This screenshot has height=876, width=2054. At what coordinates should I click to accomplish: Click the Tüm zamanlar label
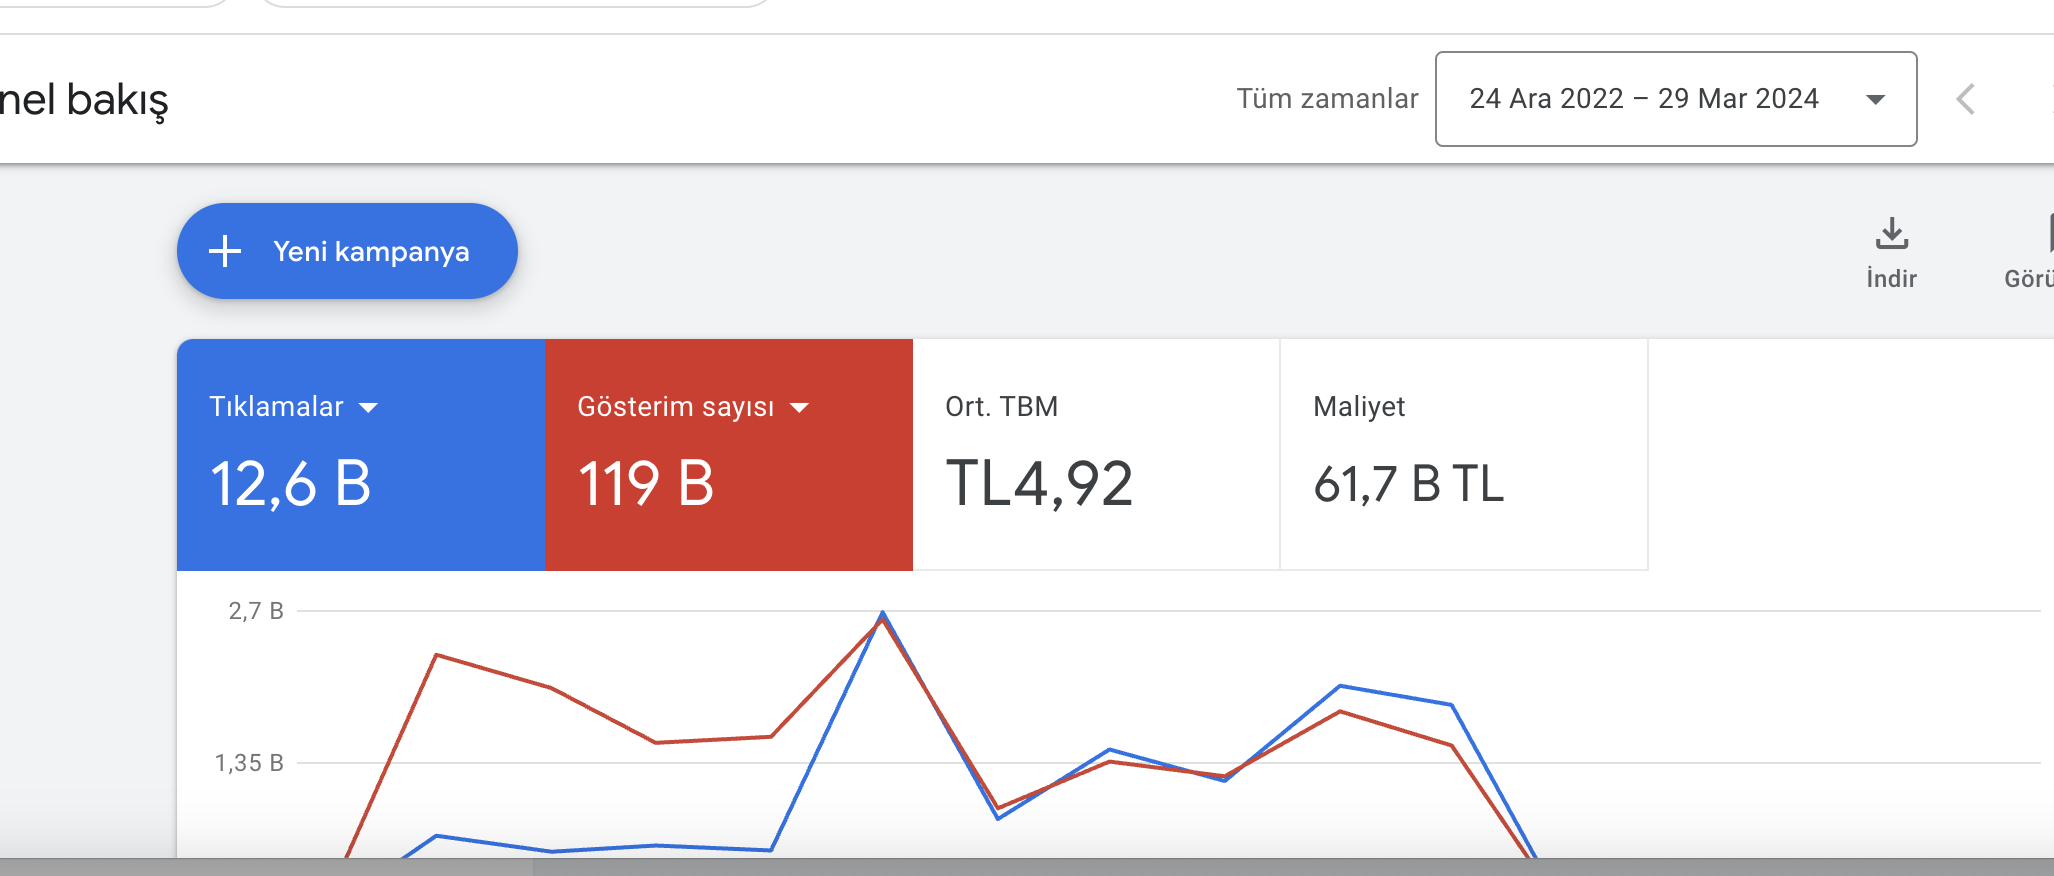pyautogui.click(x=1327, y=99)
